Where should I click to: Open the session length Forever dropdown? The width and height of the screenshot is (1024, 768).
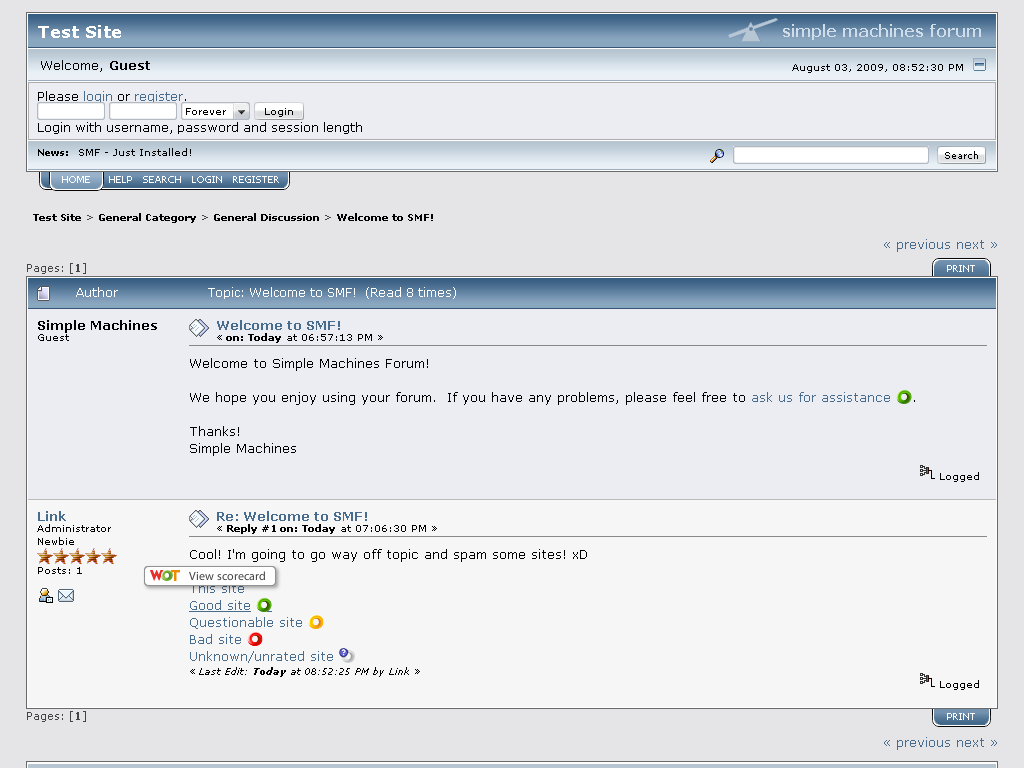click(216, 112)
